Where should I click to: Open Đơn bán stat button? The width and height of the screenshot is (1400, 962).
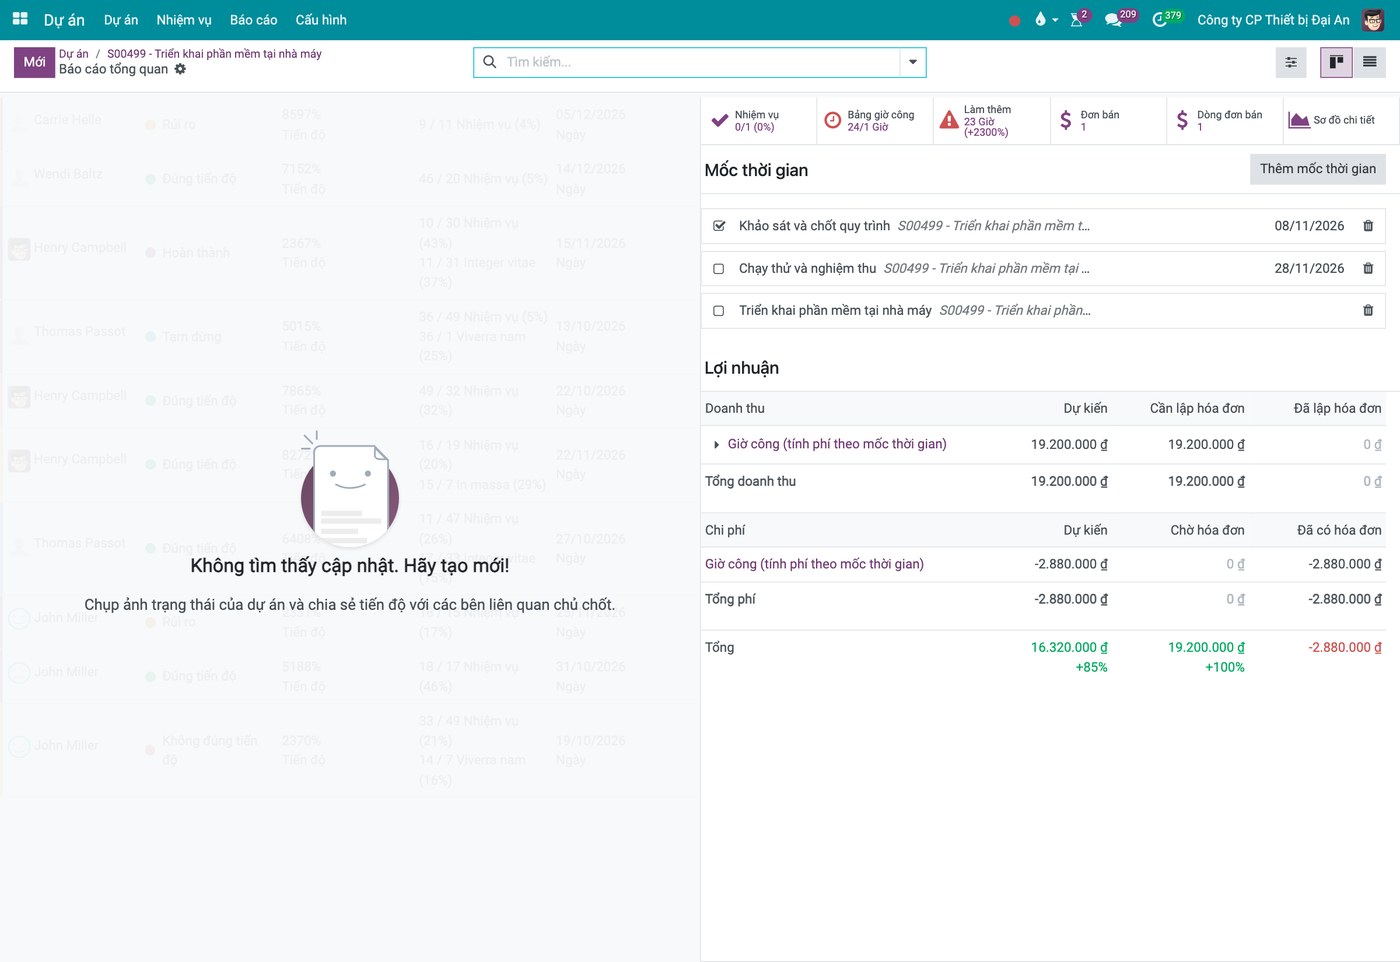(1108, 121)
